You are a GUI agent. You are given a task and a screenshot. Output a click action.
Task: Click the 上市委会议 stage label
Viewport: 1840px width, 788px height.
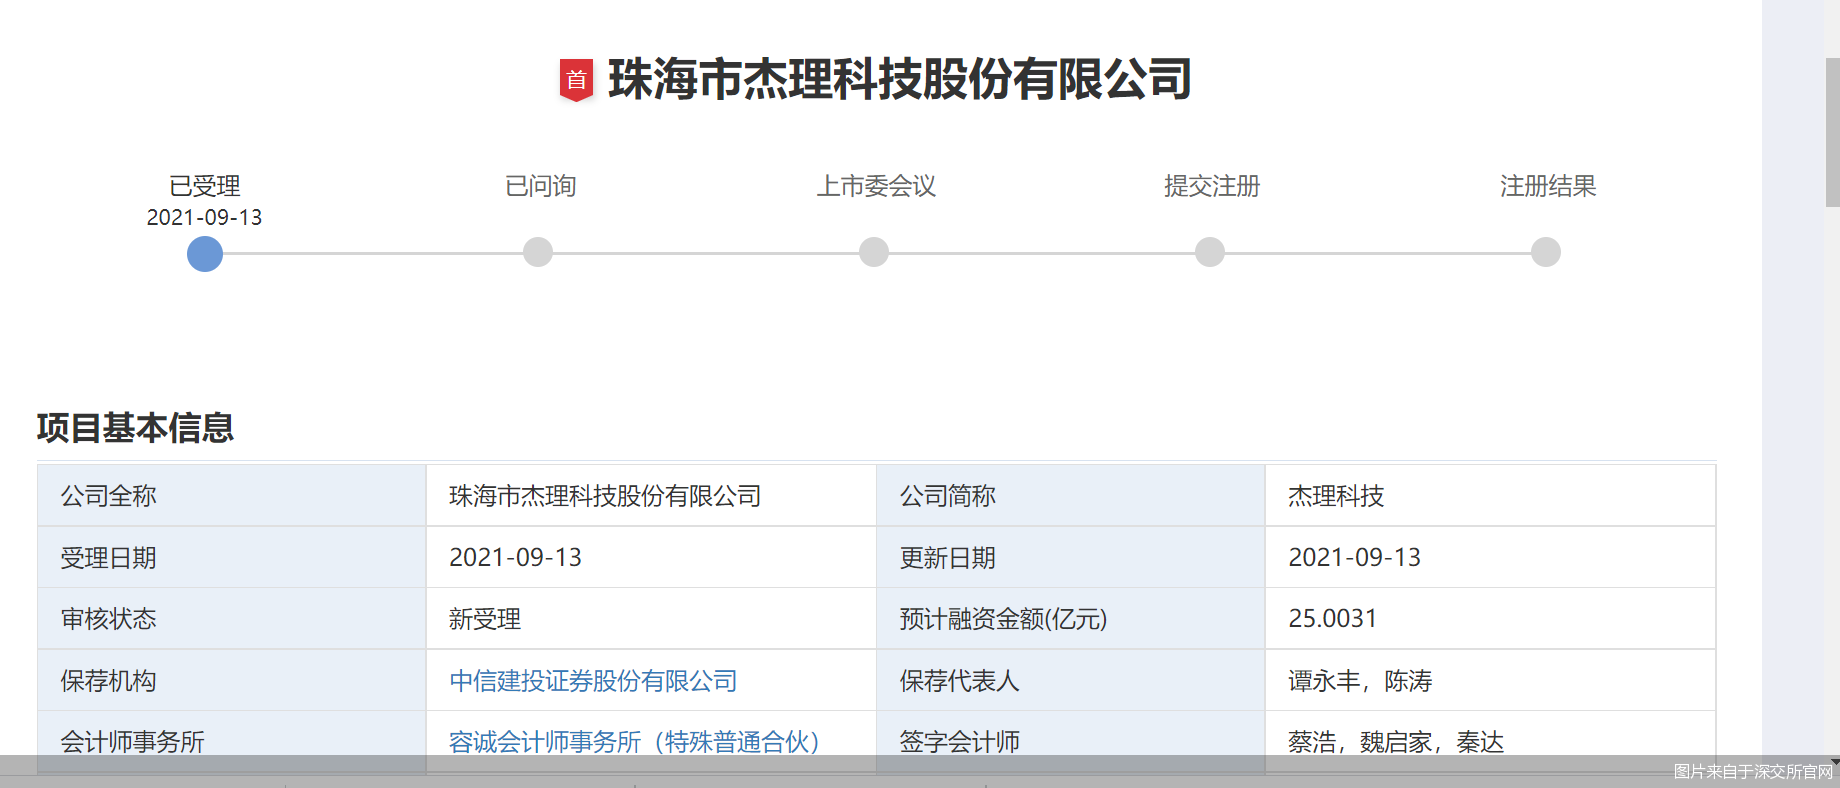(x=877, y=186)
